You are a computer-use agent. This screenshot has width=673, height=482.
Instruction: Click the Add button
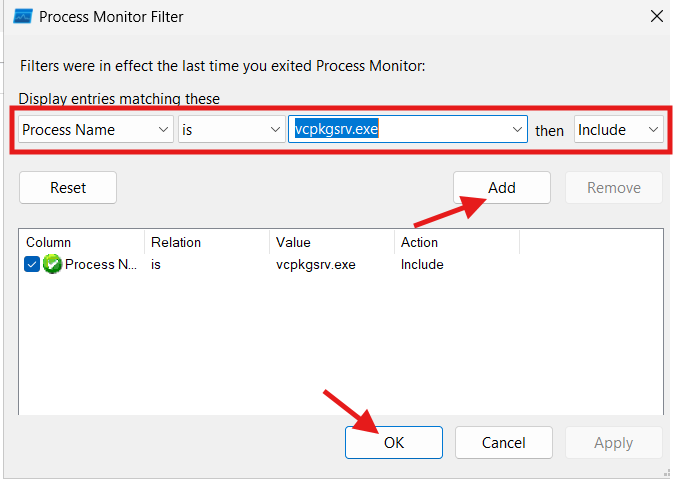click(502, 188)
